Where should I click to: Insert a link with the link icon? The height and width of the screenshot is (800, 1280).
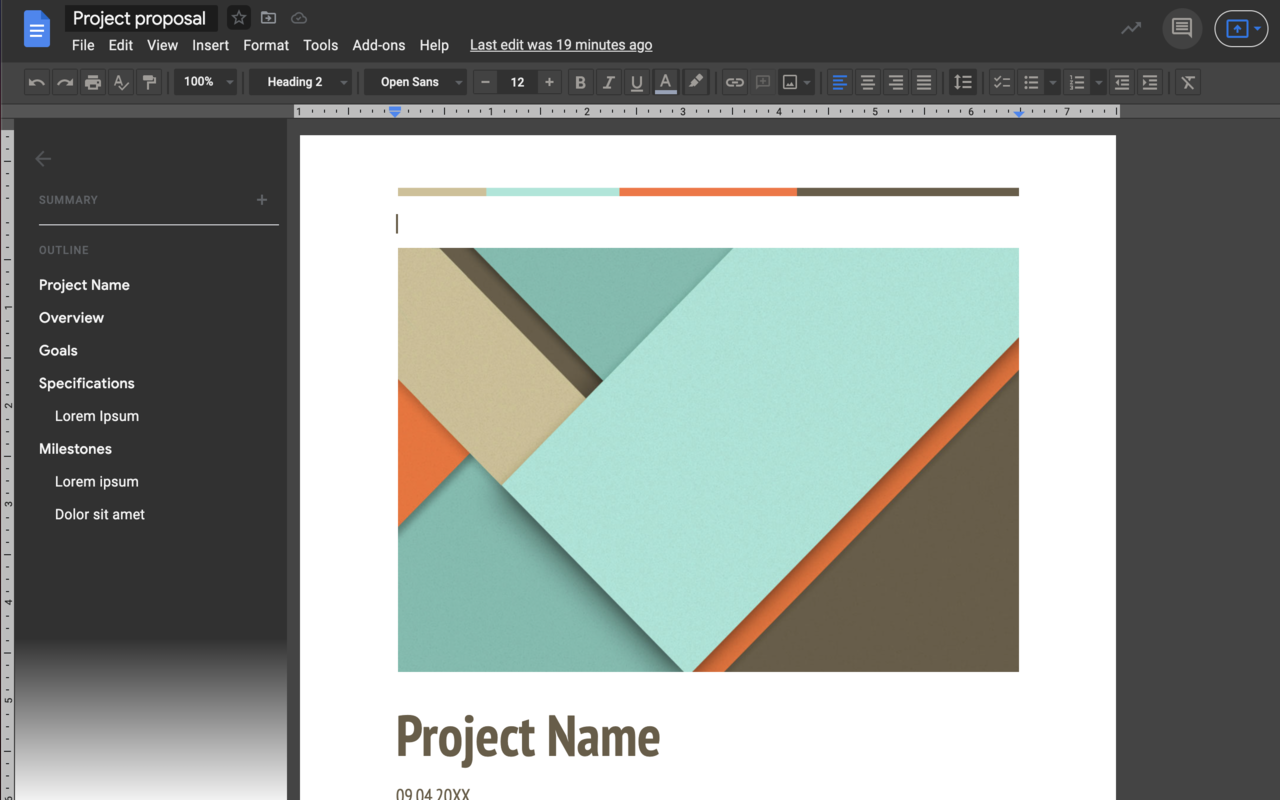click(x=734, y=82)
